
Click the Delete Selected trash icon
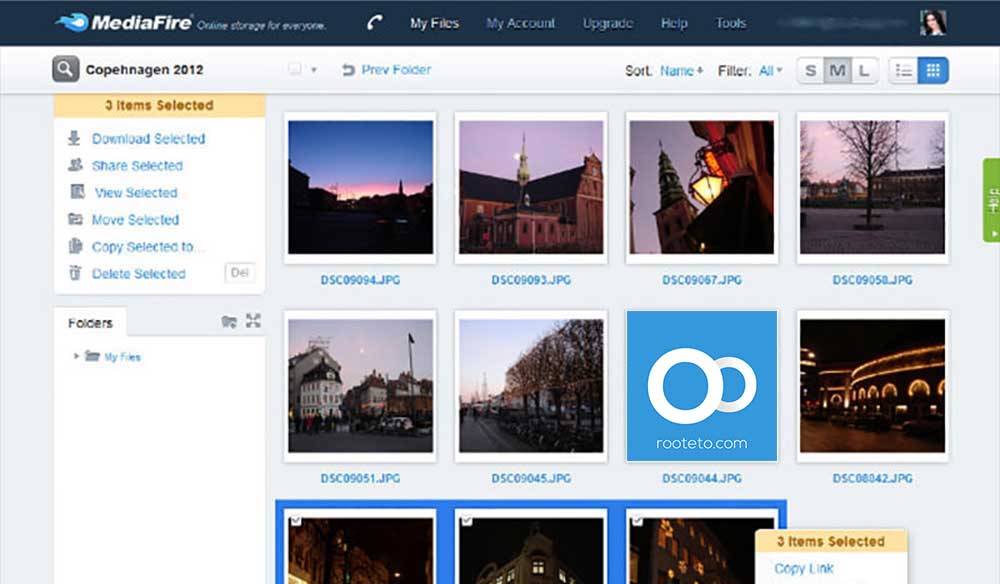click(x=75, y=273)
